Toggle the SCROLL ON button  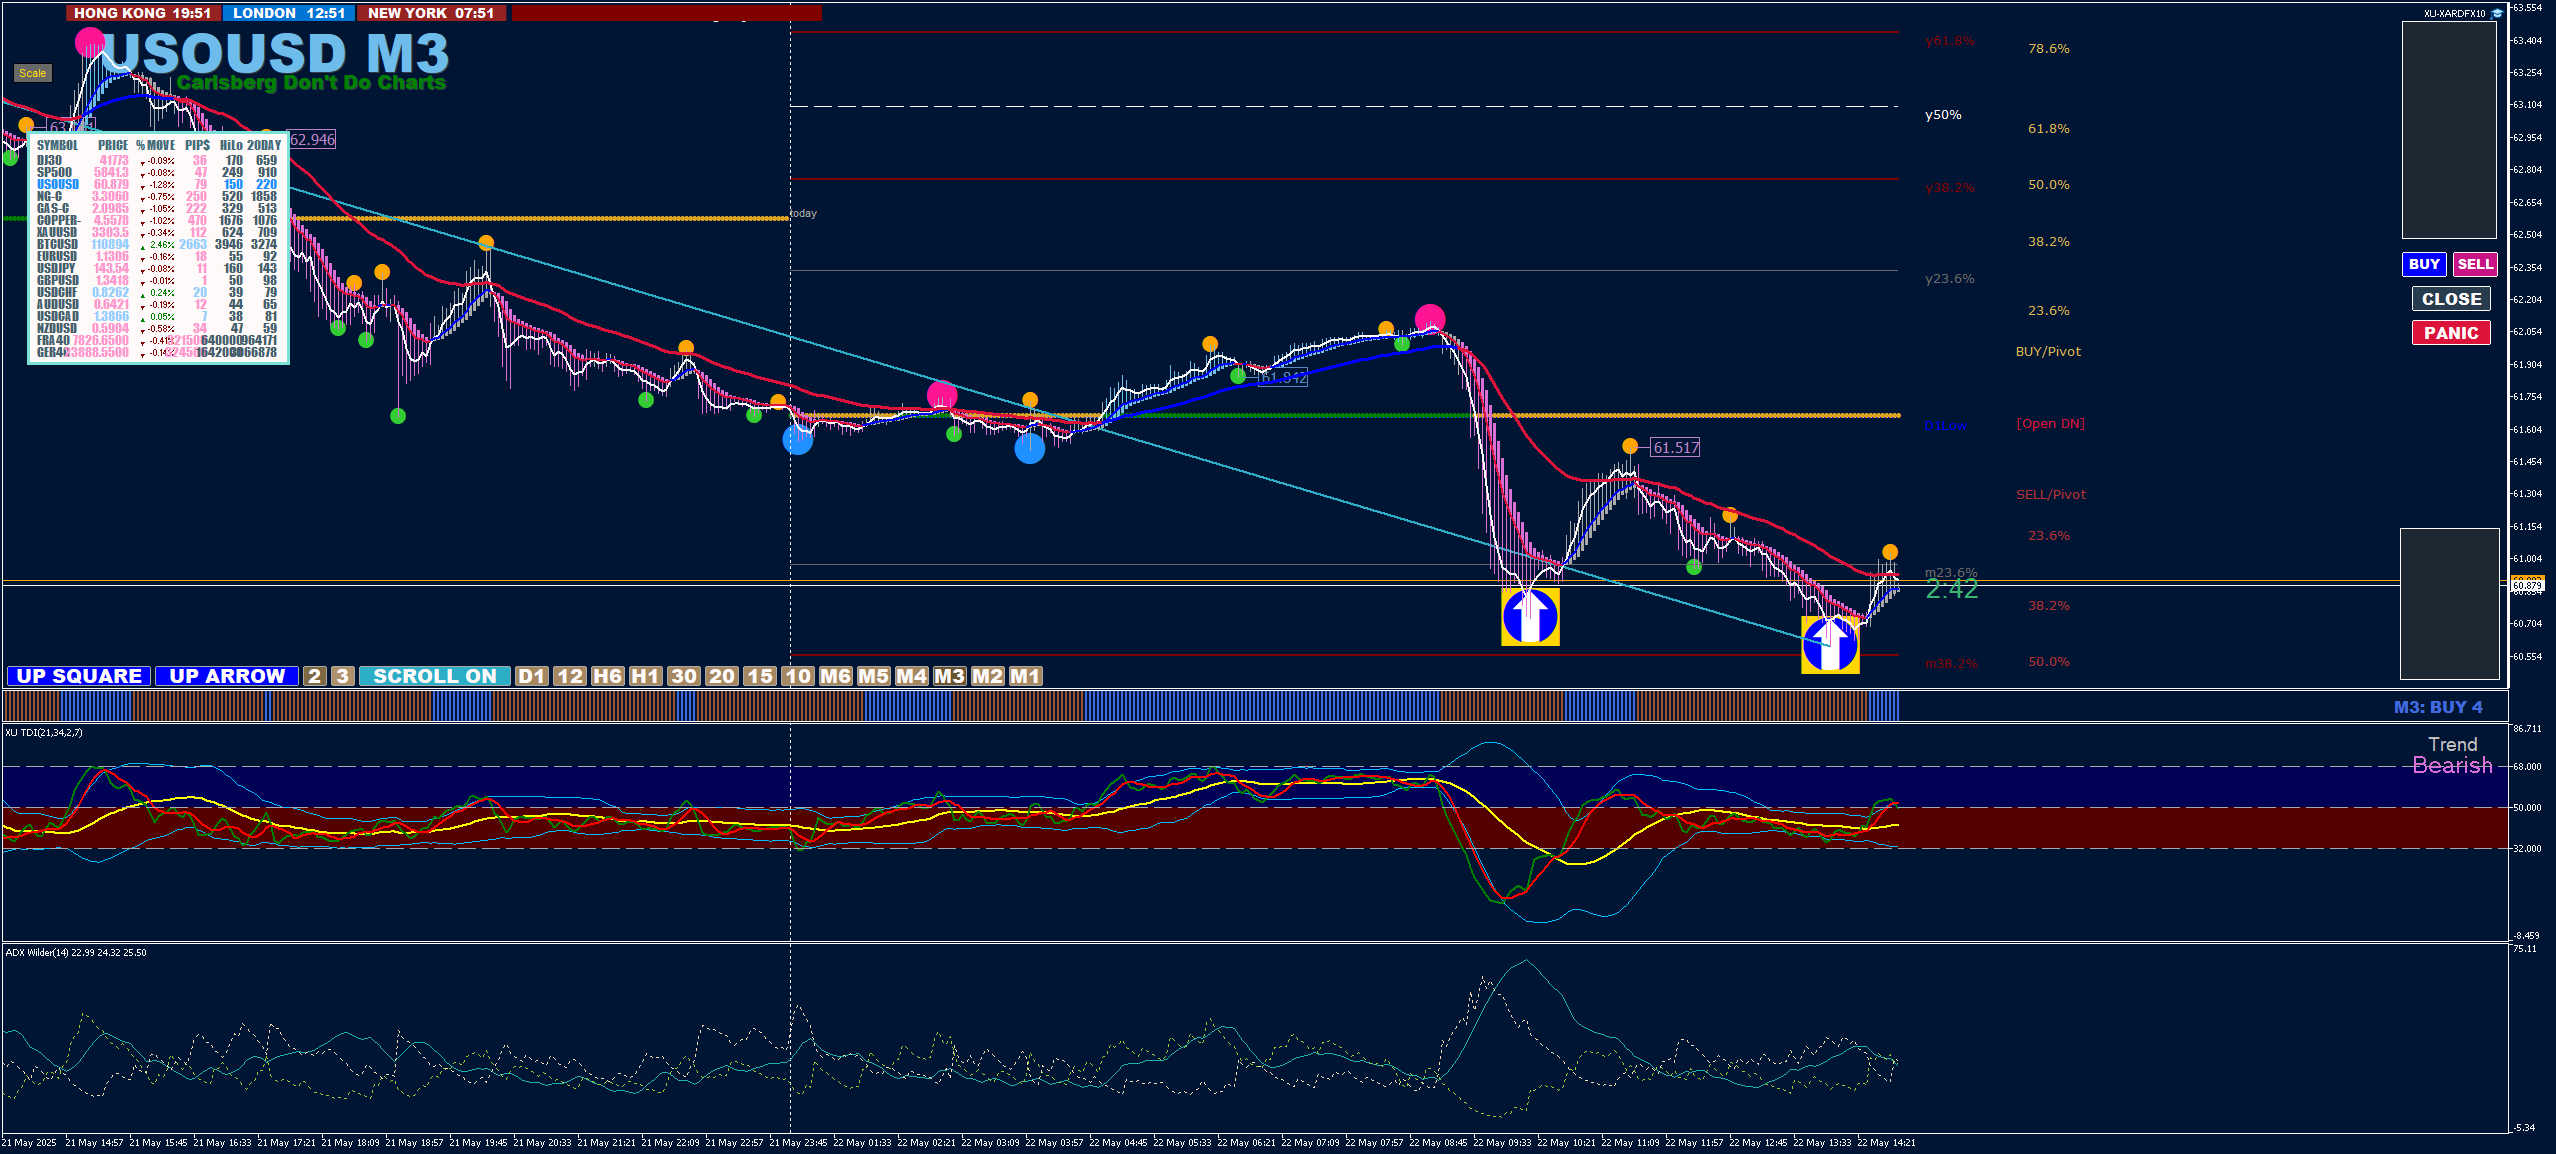point(434,676)
